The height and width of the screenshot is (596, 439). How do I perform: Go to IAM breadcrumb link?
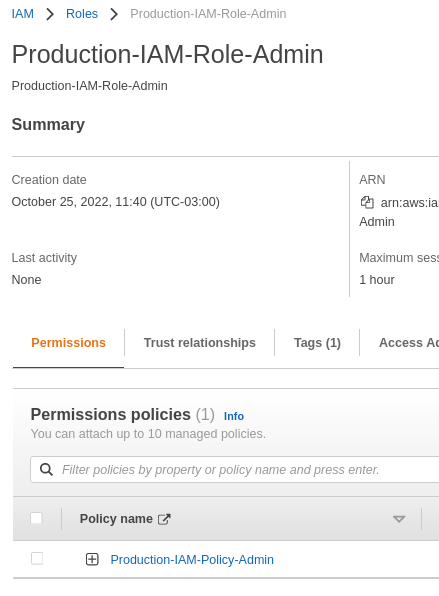tap(22, 14)
